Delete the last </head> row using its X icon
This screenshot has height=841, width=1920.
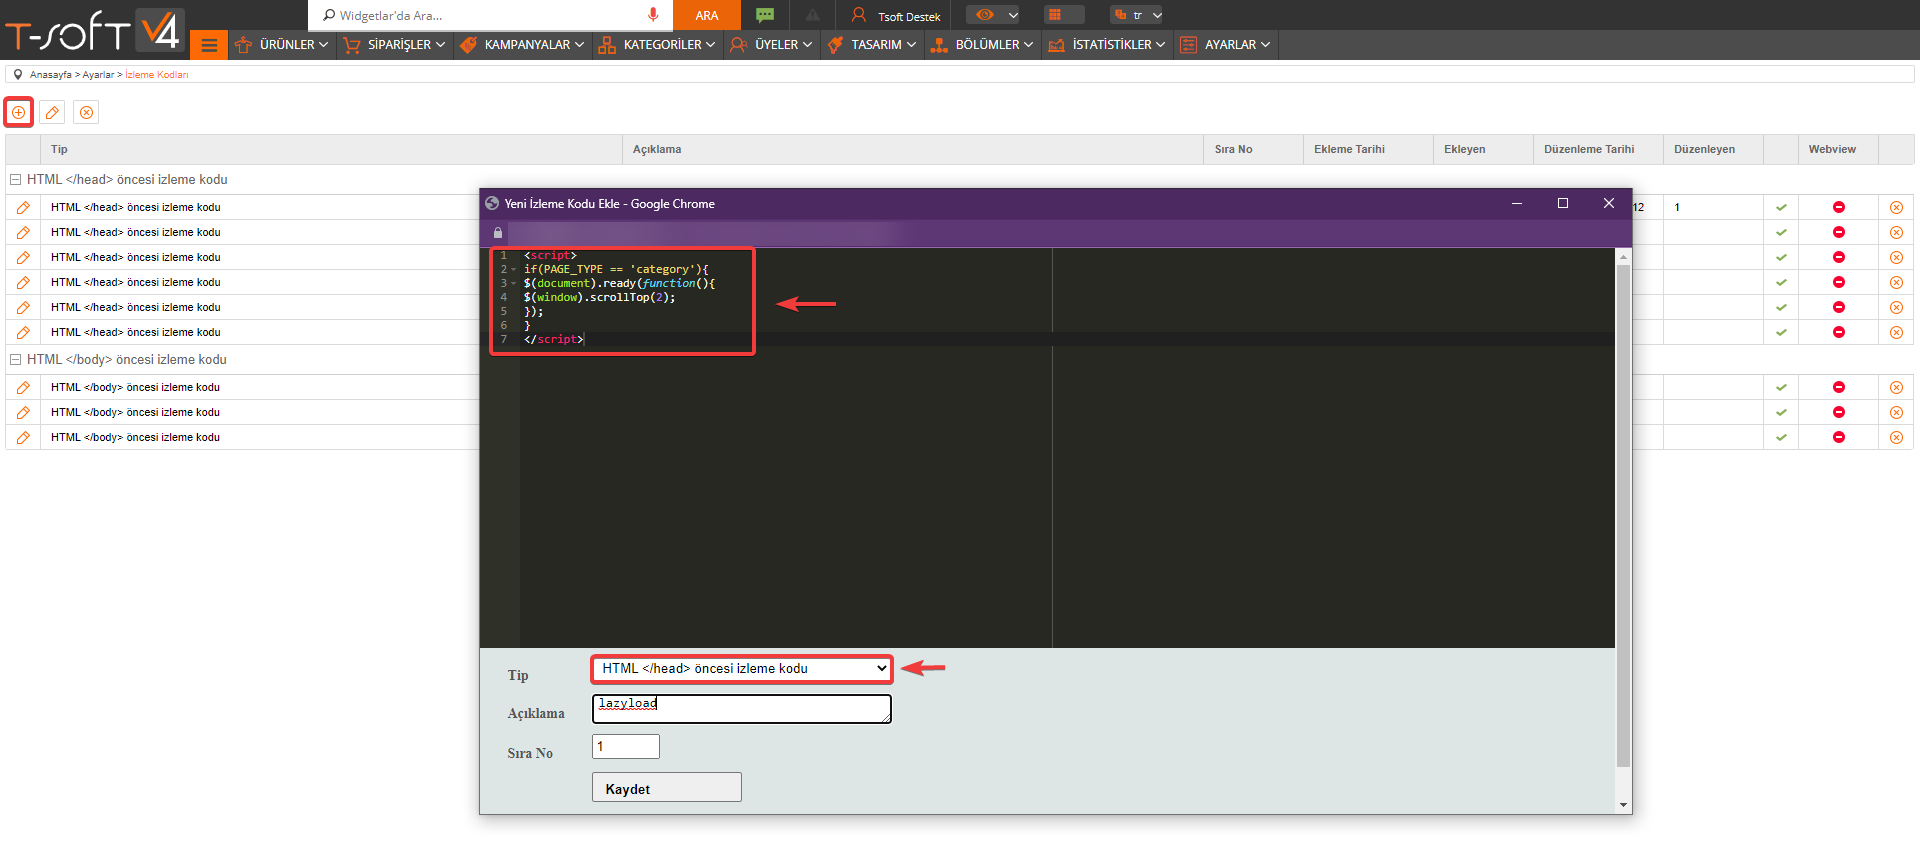tap(1896, 332)
